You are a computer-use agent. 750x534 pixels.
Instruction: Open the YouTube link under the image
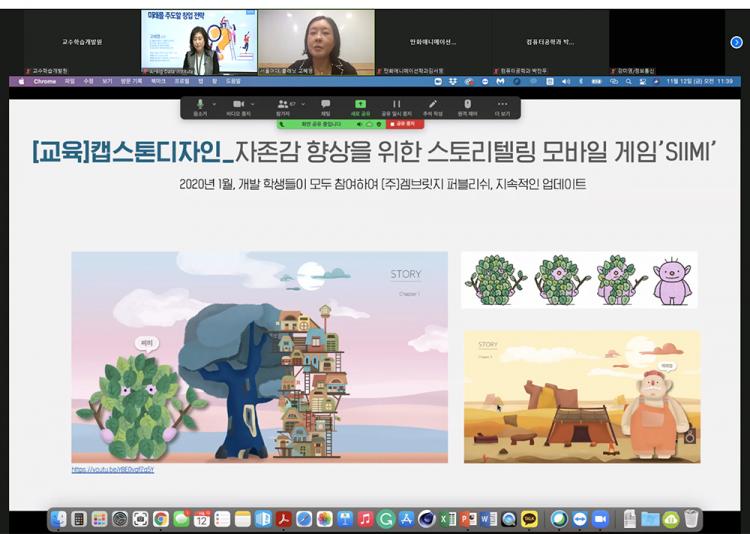112,469
